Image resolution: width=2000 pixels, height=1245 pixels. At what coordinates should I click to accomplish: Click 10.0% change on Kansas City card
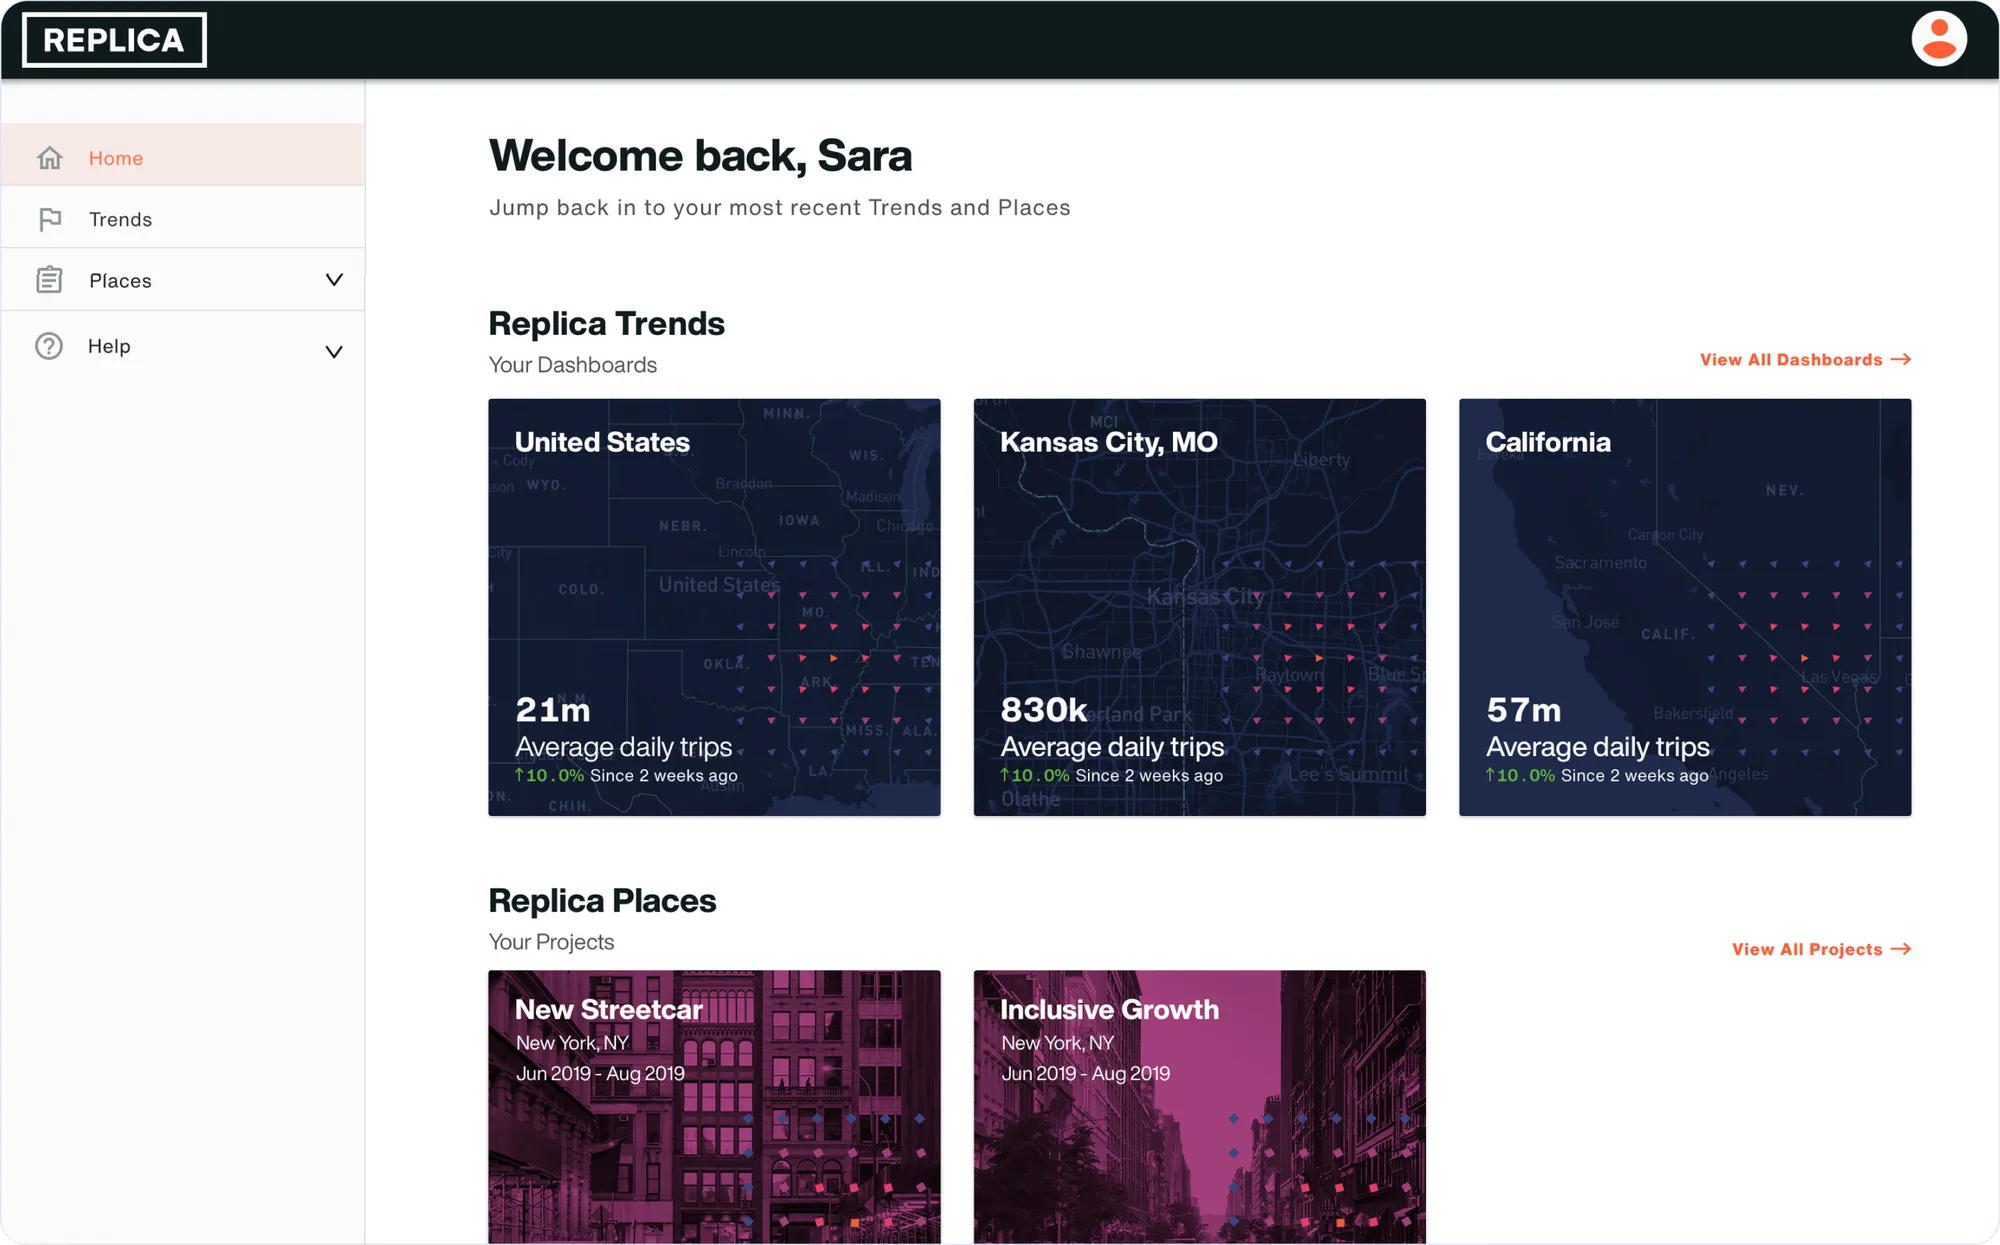click(x=1035, y=775)
